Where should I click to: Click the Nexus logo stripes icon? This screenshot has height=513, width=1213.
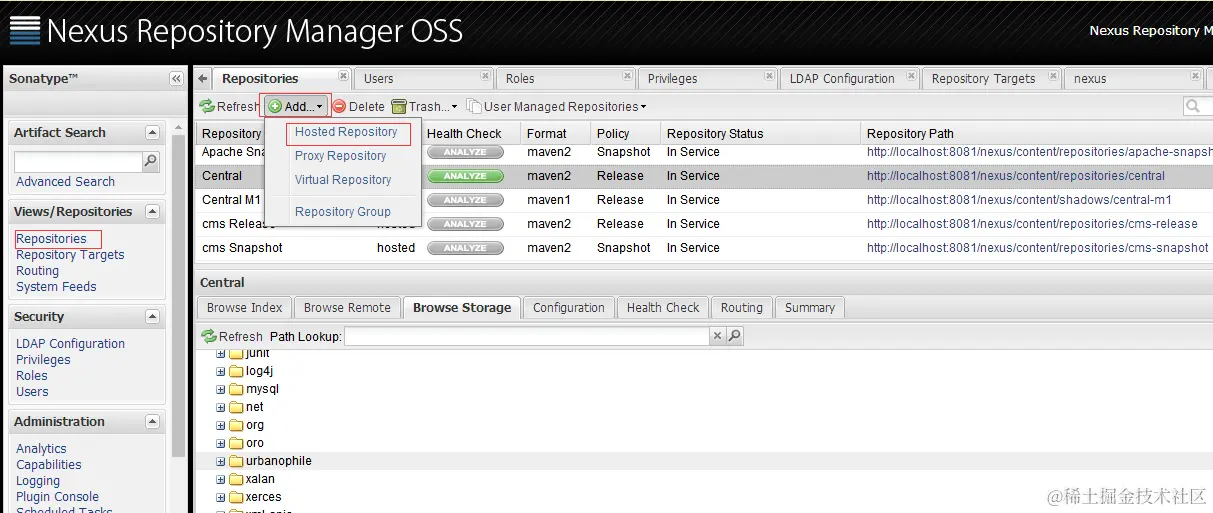tap(25, 30)
